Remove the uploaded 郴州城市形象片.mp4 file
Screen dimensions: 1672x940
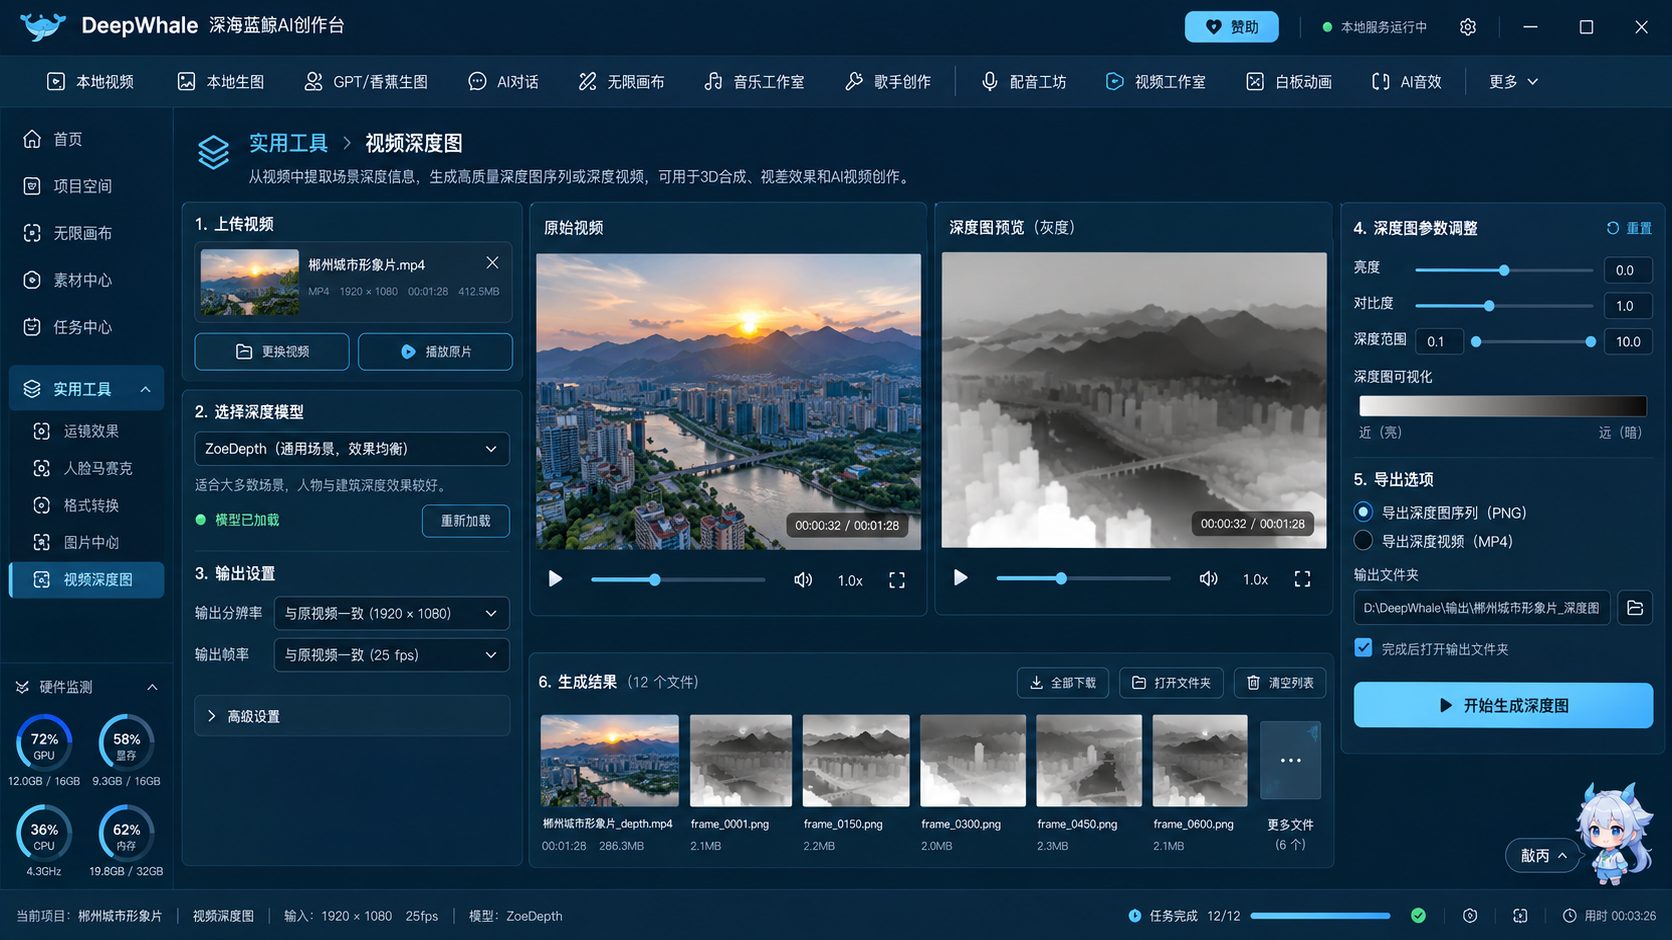tap(492, 263)
